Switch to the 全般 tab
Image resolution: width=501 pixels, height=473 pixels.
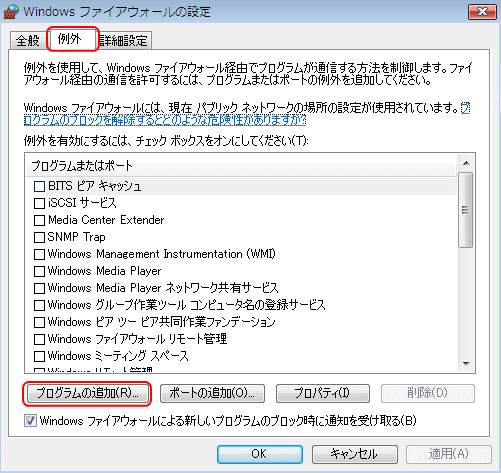pyautogui.click(x=27, y=40)
